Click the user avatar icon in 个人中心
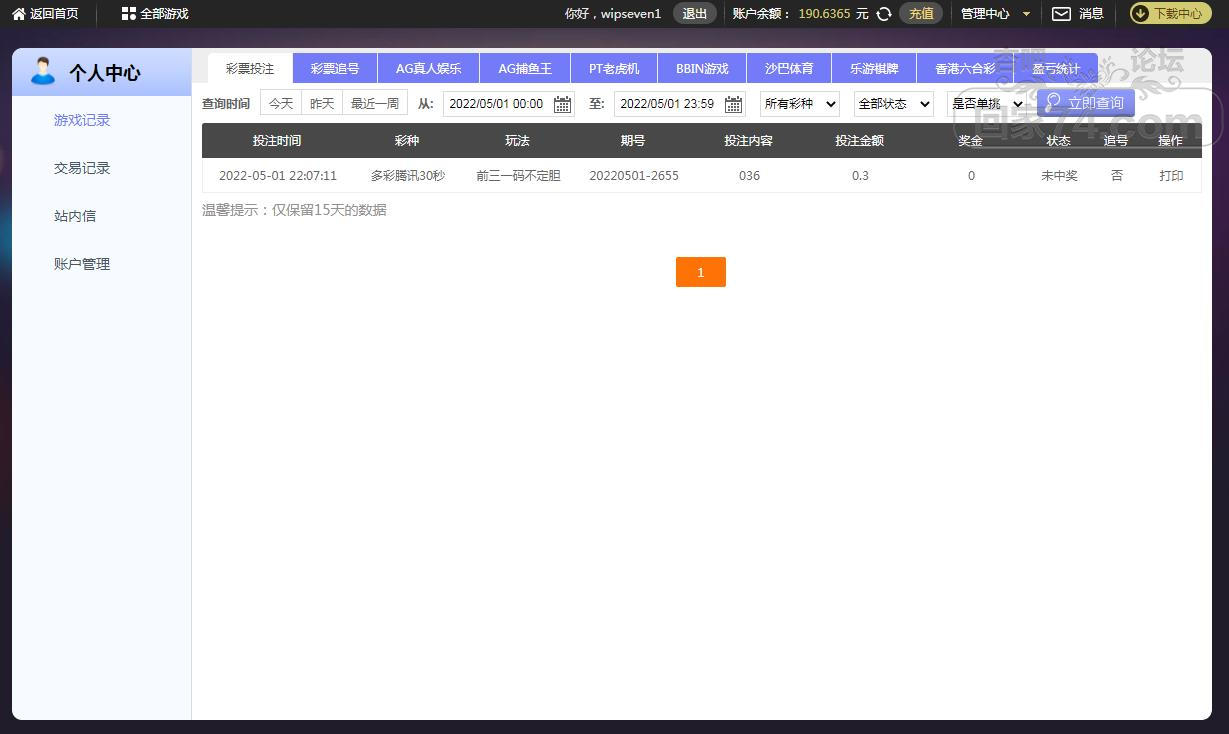The width and height of the screenshot is (1229, 734). coord(43,71)
